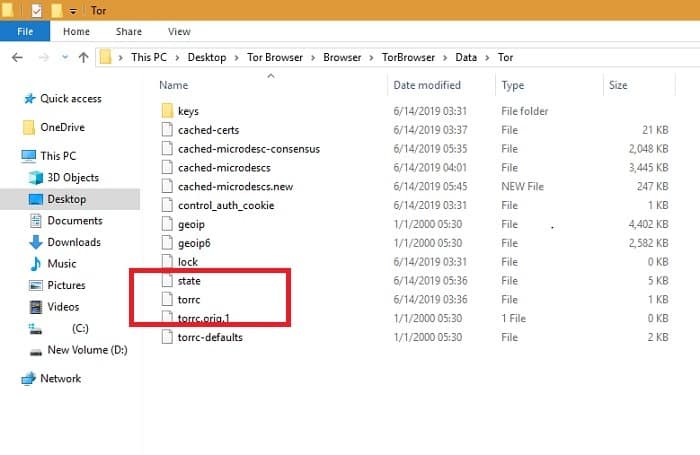Viewport: 700px width, 455px height.
Task: Expand the chevron after Tor Browser breadcrumb
Action: 313,58
